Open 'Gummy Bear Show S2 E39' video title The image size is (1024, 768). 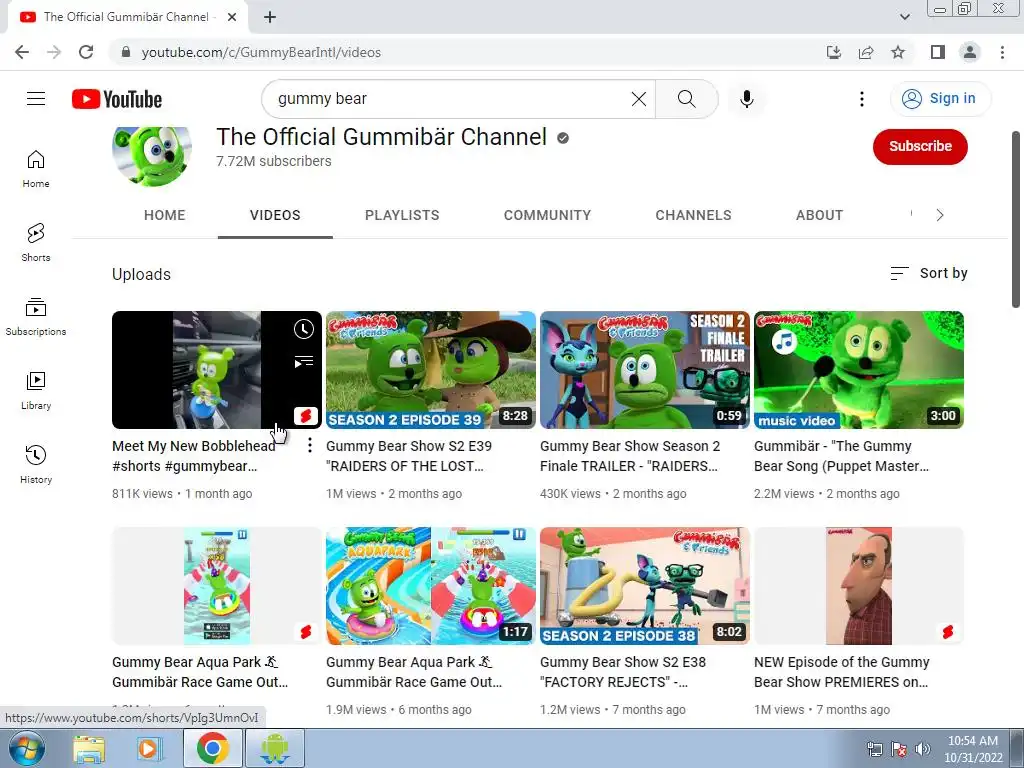coord(409,456)
